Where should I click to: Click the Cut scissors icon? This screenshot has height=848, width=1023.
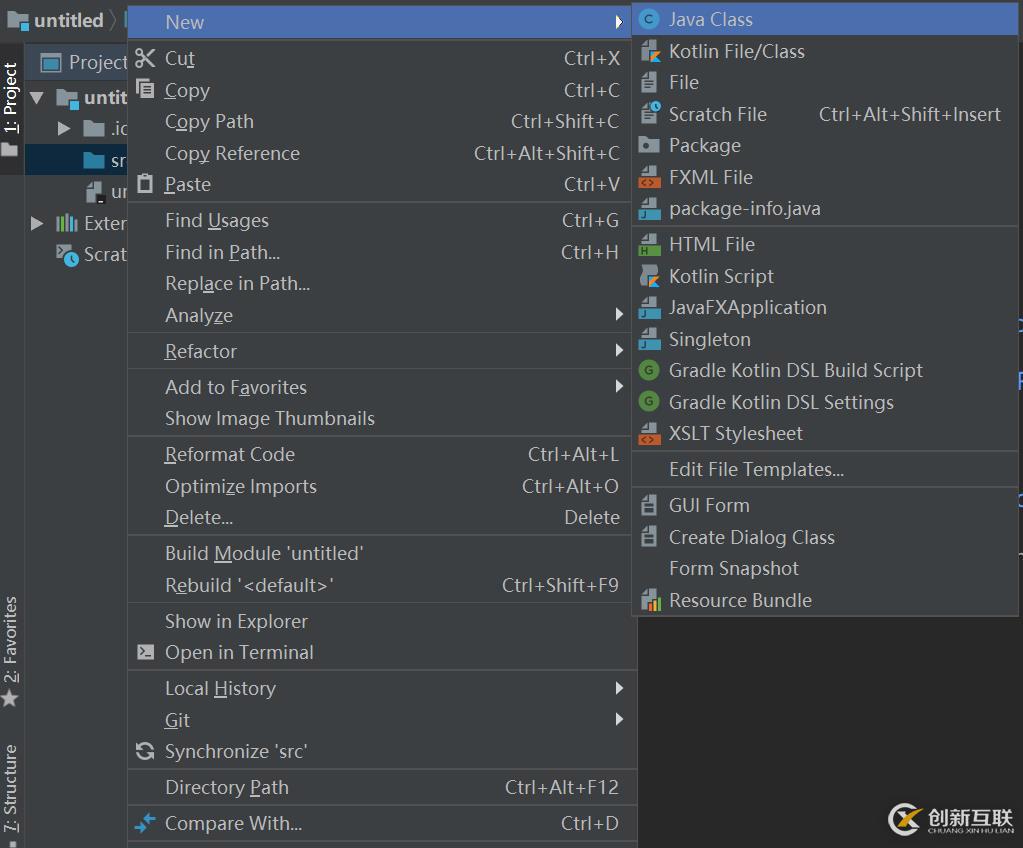(145, 58)
